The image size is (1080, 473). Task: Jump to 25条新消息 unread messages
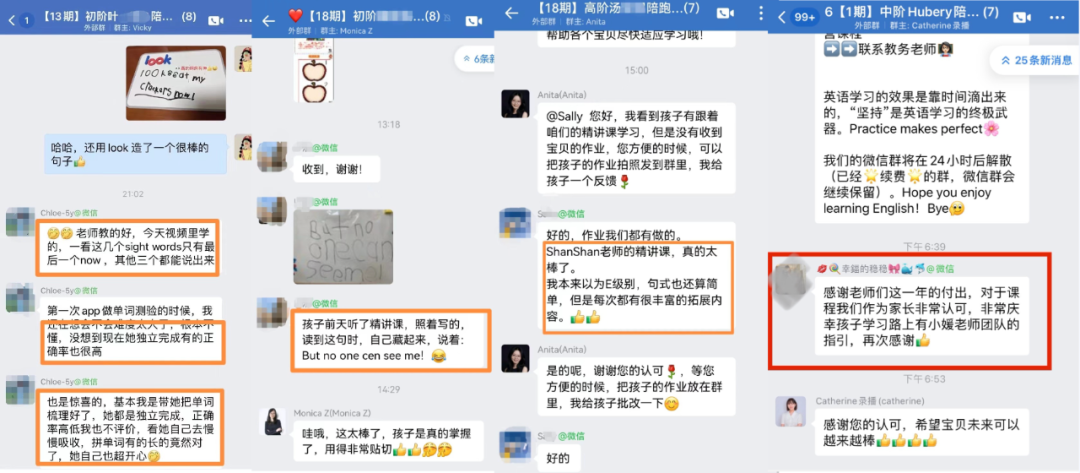(x=1035, y=61)
